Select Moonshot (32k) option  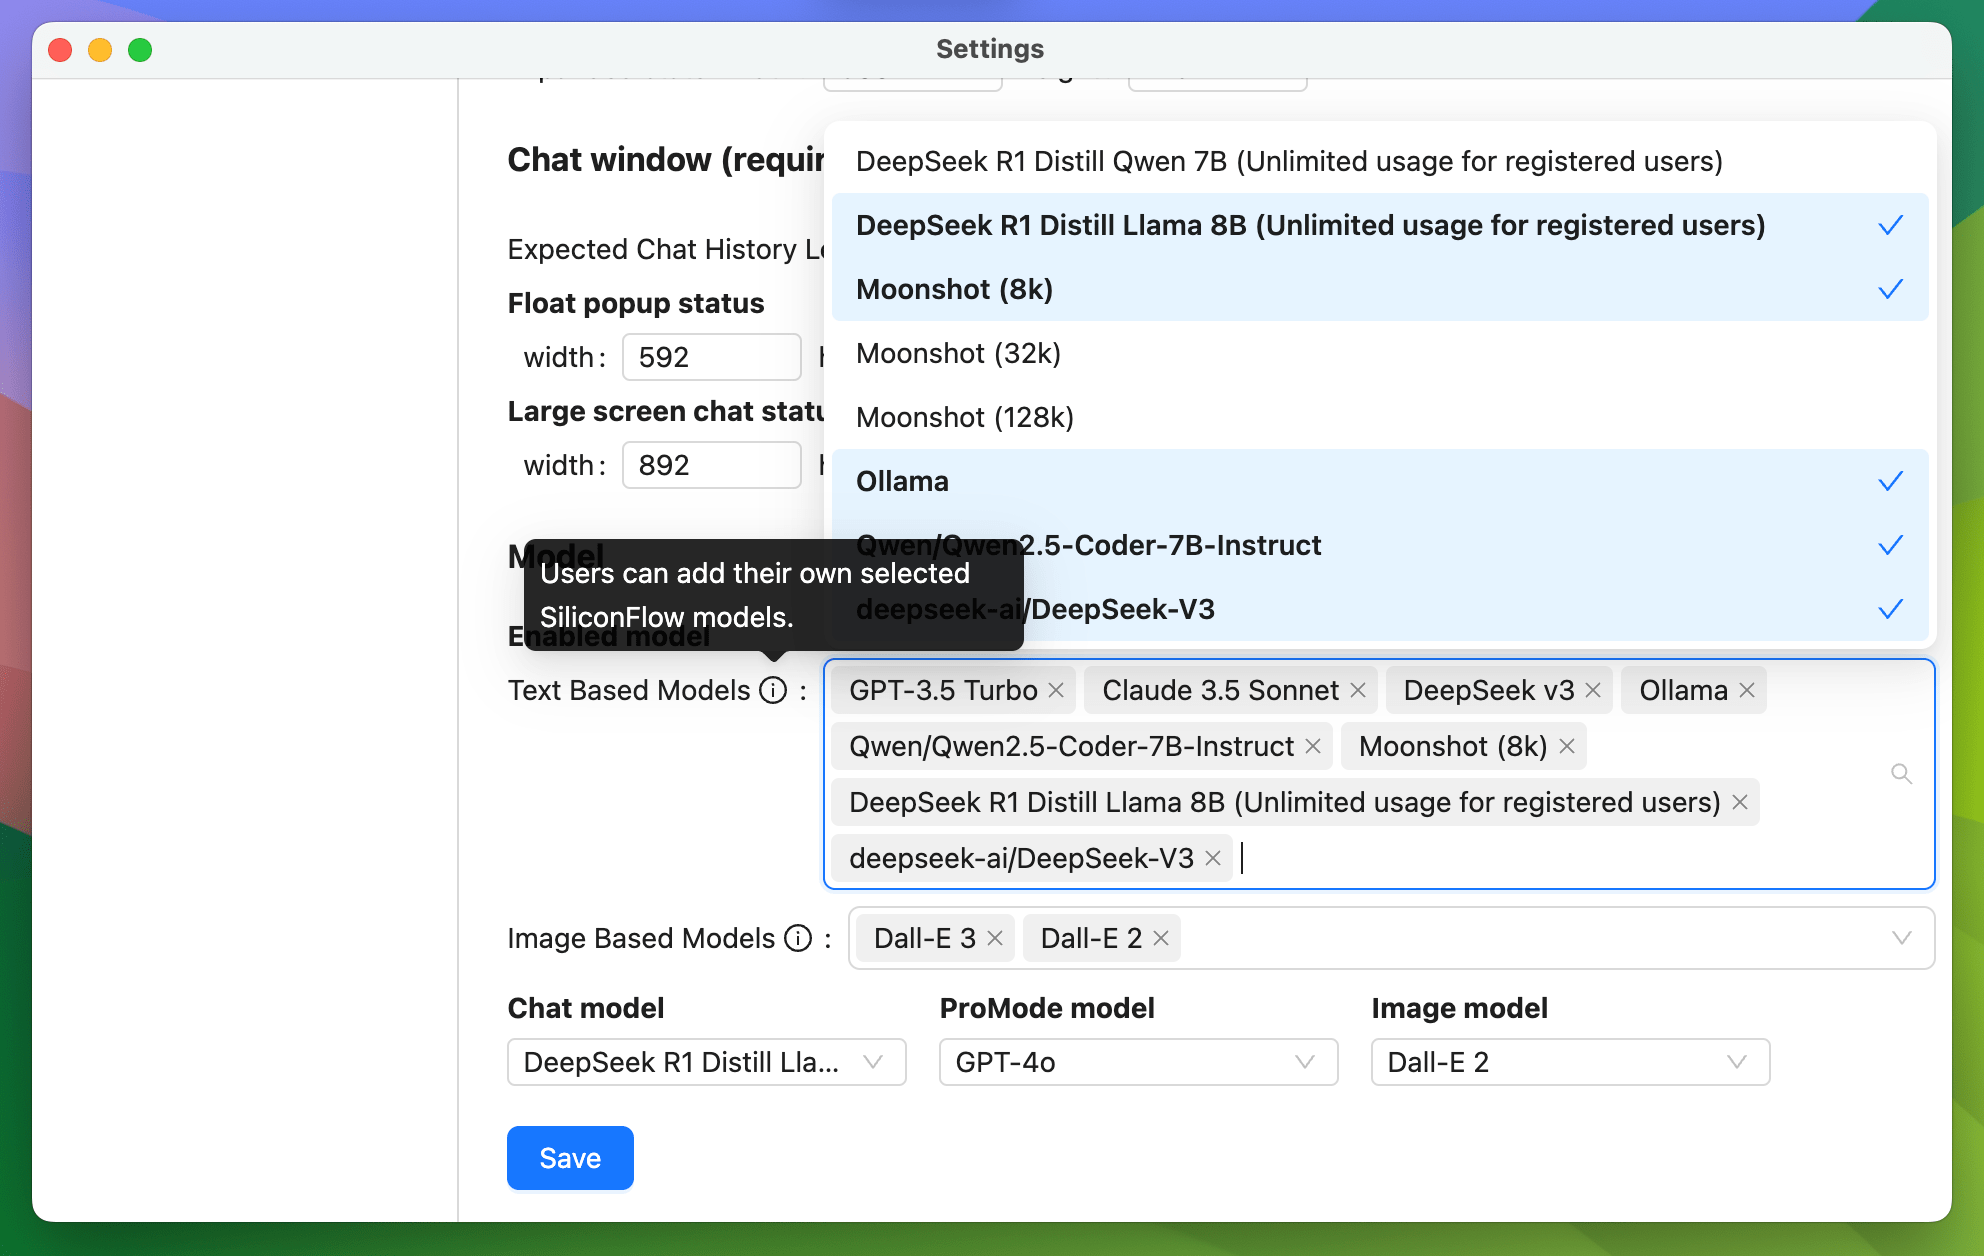[x=1380, y=353]
